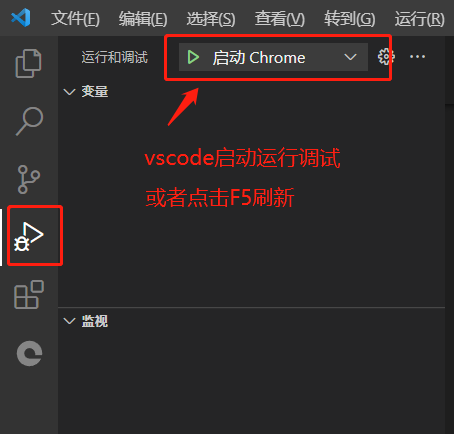Collapse the 监视 section chevron
Image resolution: width=454 pixels, height=434 pixels.
[69, 321]
